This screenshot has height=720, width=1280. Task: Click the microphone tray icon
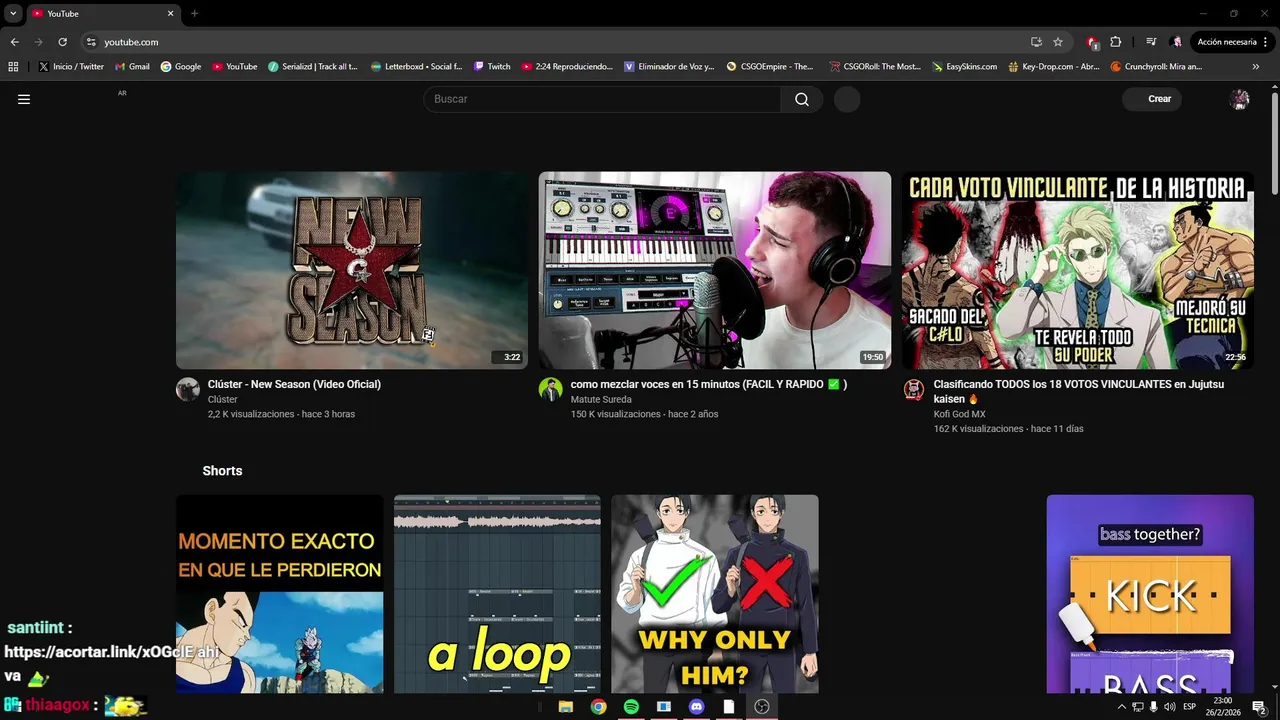1153,707
